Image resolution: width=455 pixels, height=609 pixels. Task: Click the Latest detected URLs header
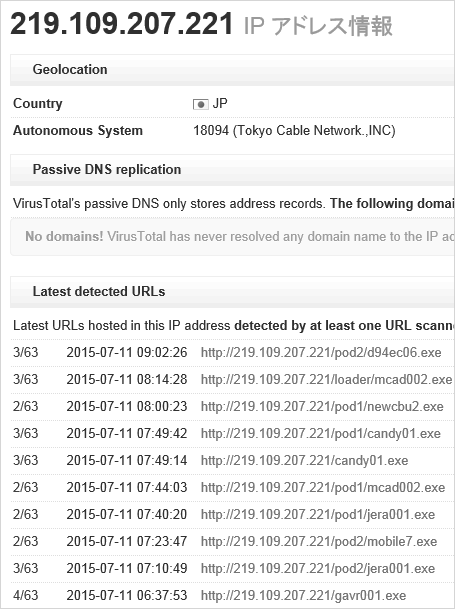232,292
